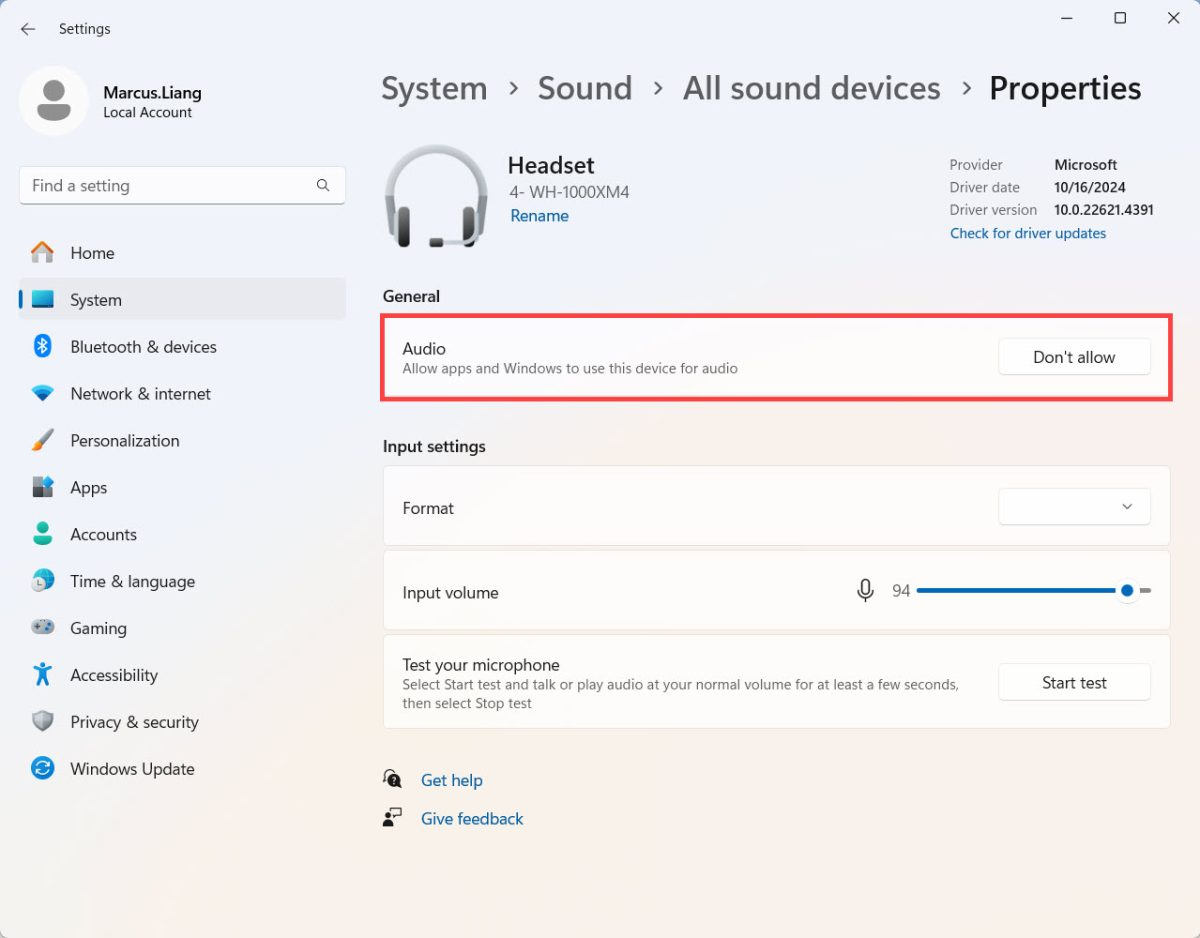Open Windows Update settings

point(131,768)
